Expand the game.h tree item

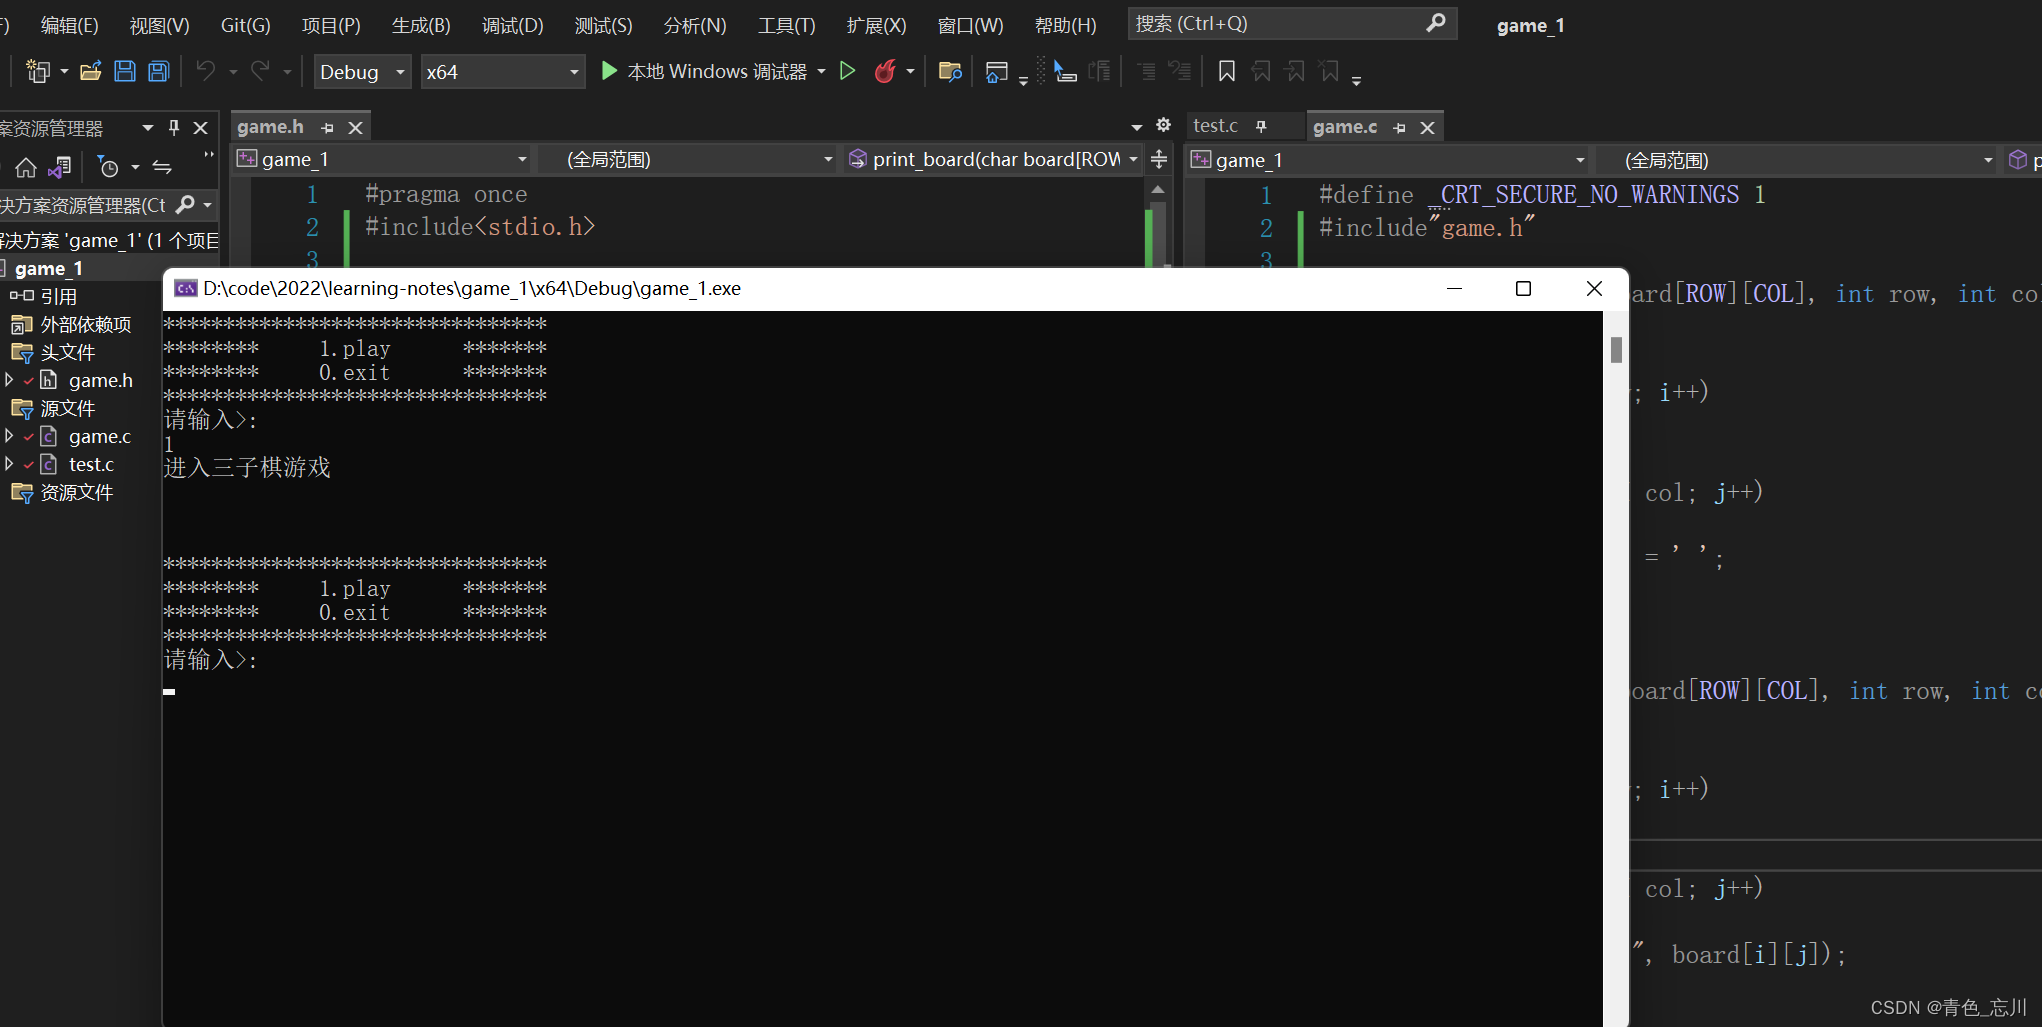(9, 380)
